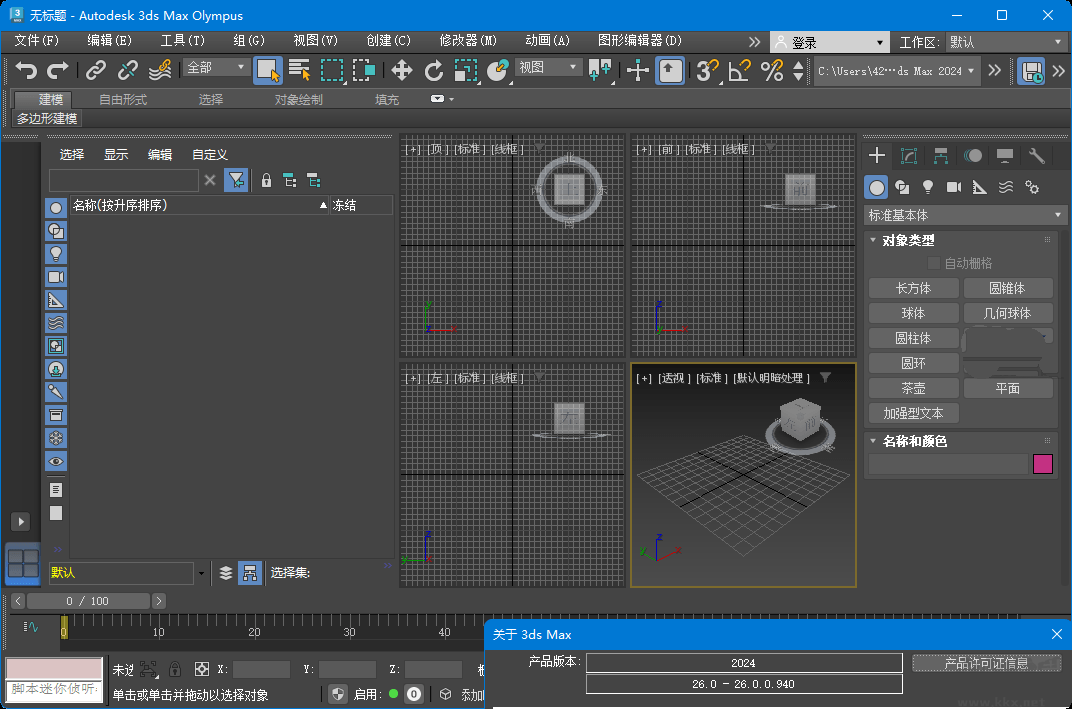
Task: Open the 修改器(M) menu
Action: click(466, 41)
